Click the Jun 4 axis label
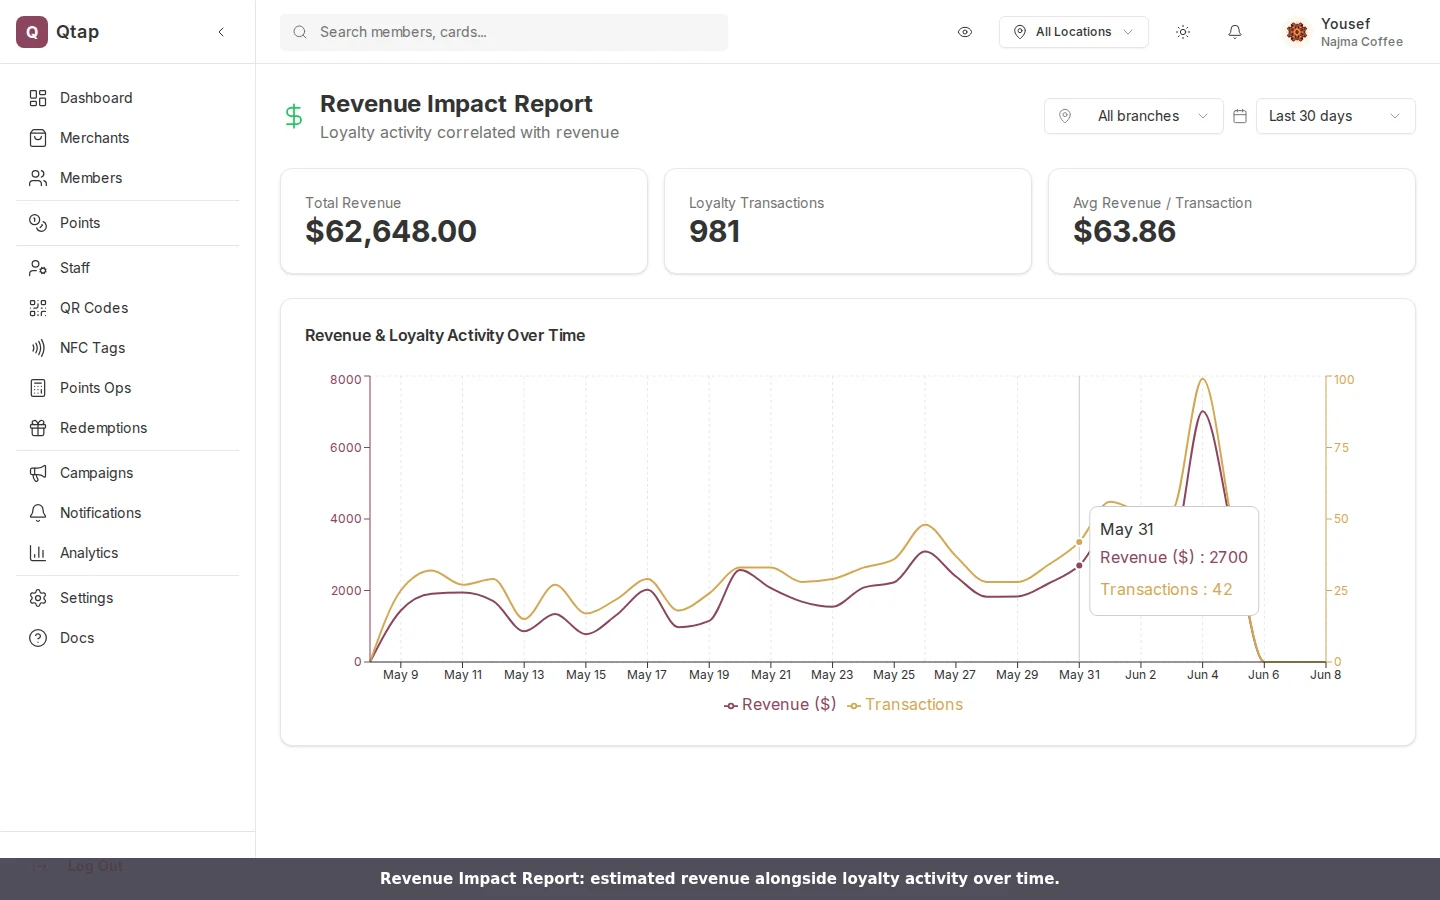 (x=1202, y=675)
